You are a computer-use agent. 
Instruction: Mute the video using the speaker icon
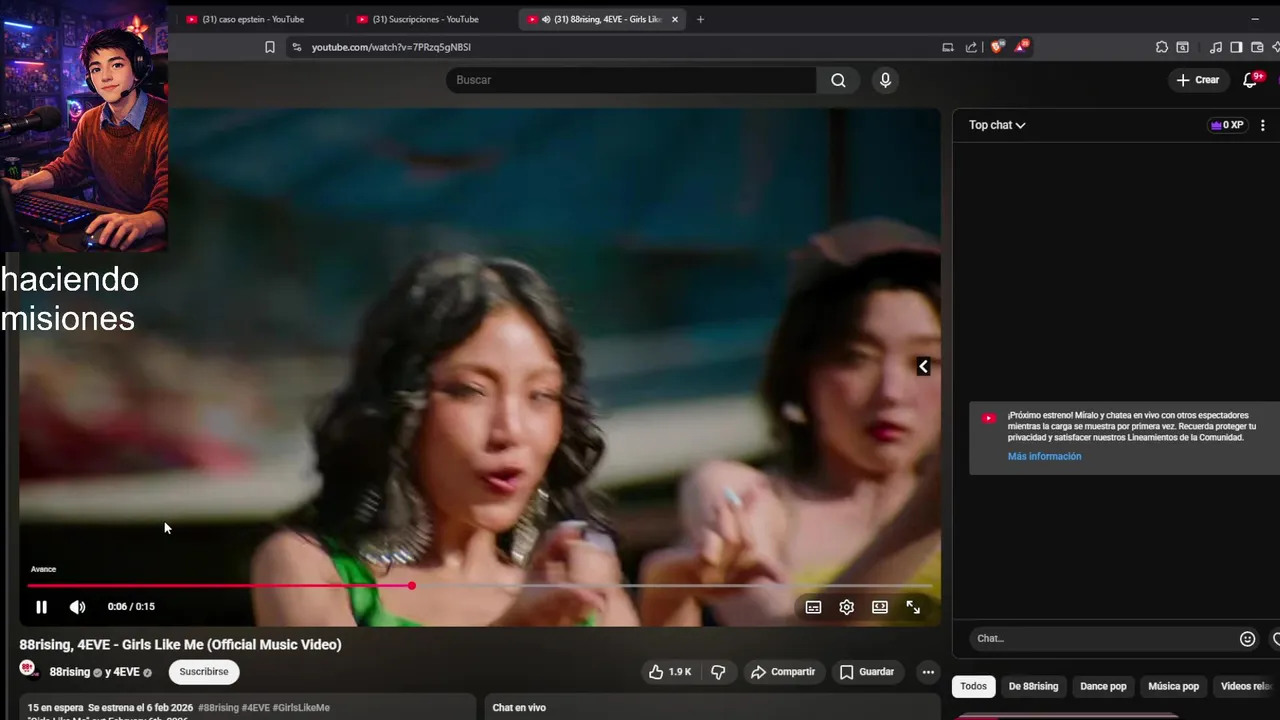(x=77, y=607)
